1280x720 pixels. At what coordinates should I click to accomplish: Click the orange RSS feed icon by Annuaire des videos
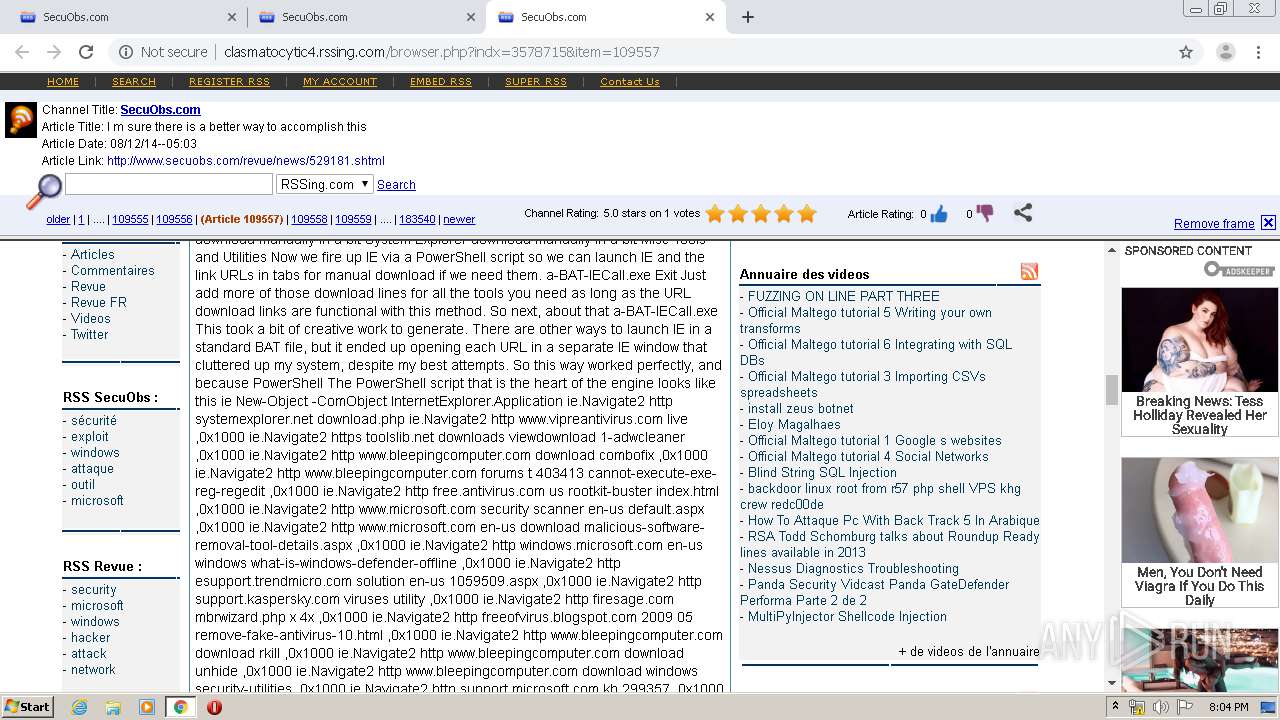1029,271
